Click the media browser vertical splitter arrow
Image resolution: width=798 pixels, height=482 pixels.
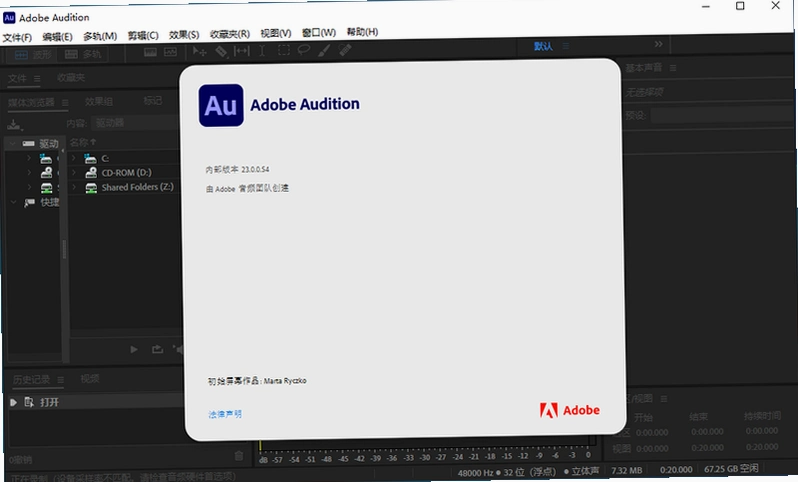coord(63,151)
